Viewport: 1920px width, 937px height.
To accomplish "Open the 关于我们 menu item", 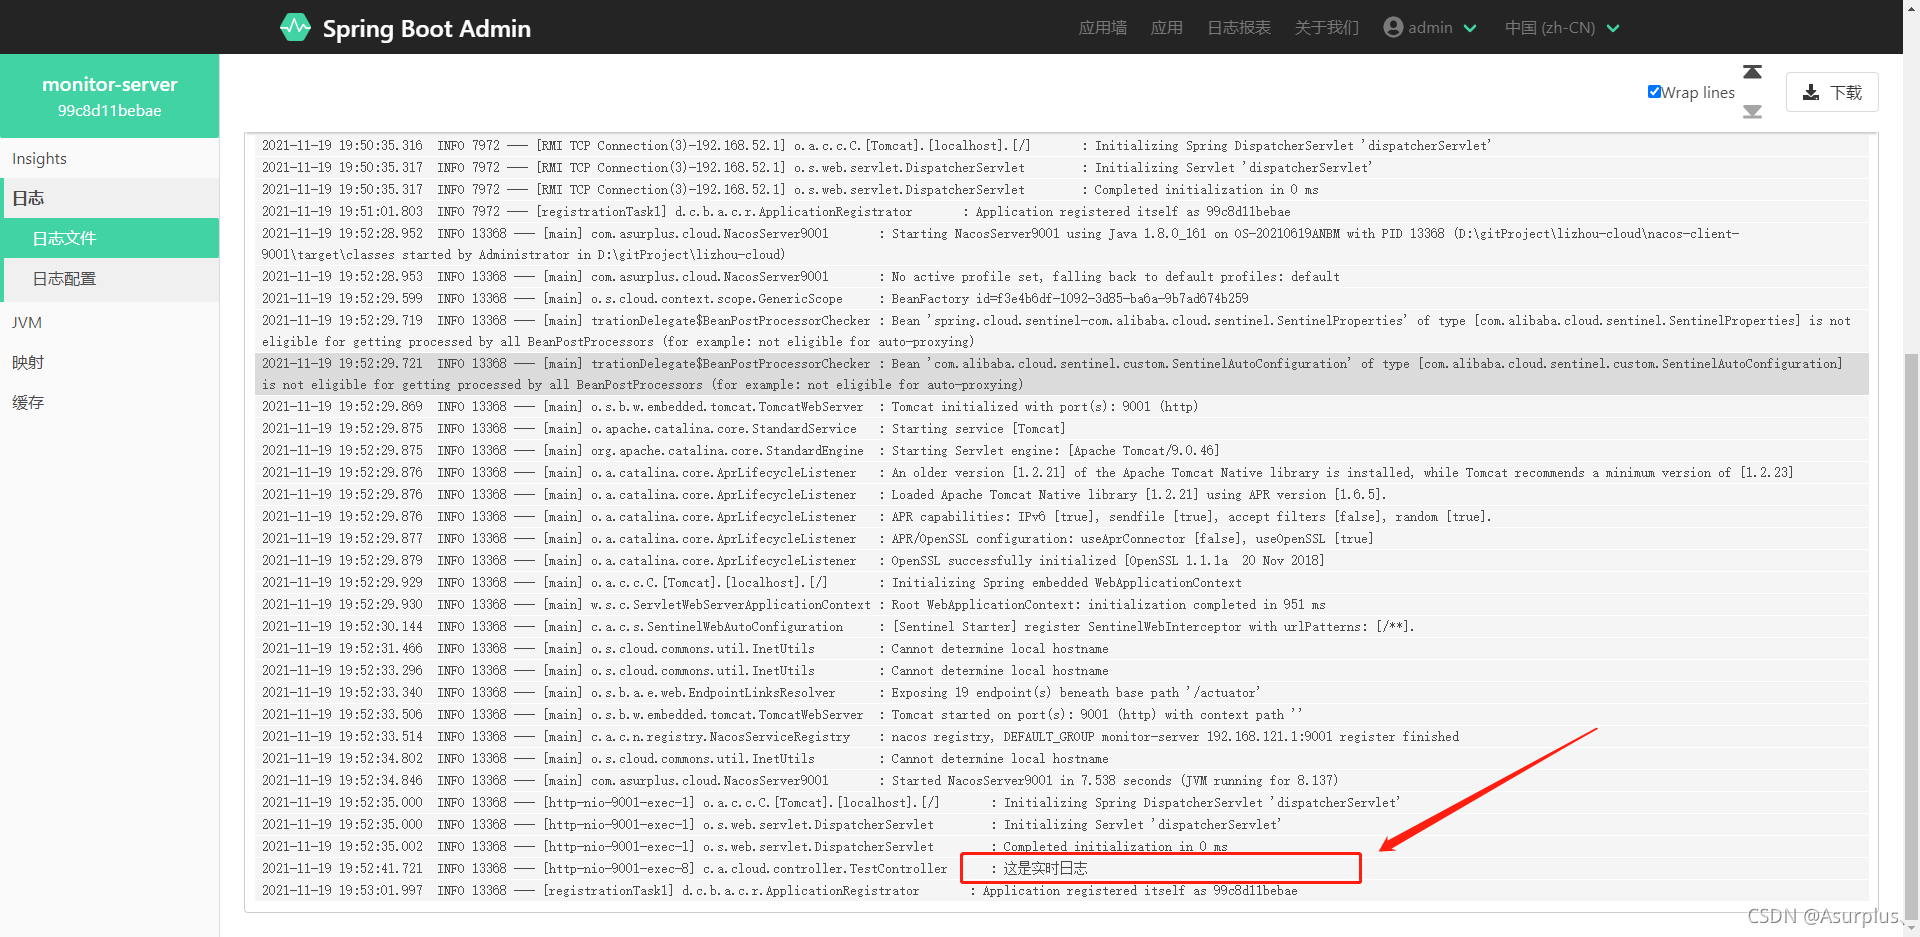I will point(1326,27).
